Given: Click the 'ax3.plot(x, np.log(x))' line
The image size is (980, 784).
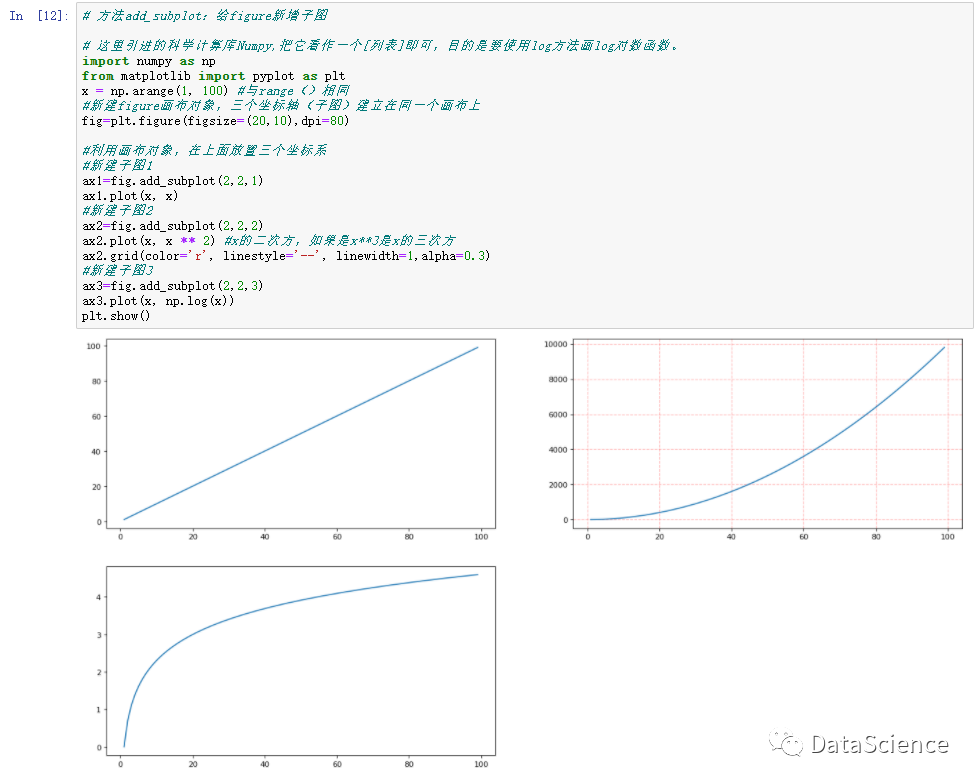Looking at the screenshot, I should [x=158, y=301].
